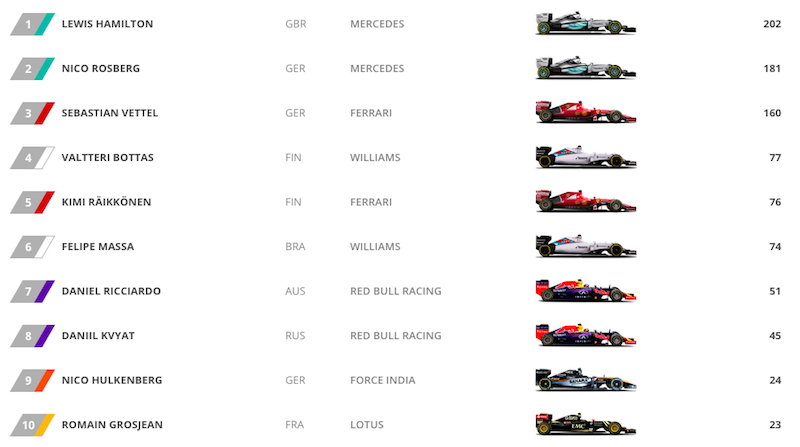Image resolution: width=800 pixels, height=447 pixels.
Task: Click the position 1 badge
Action: tap(32, 24)
